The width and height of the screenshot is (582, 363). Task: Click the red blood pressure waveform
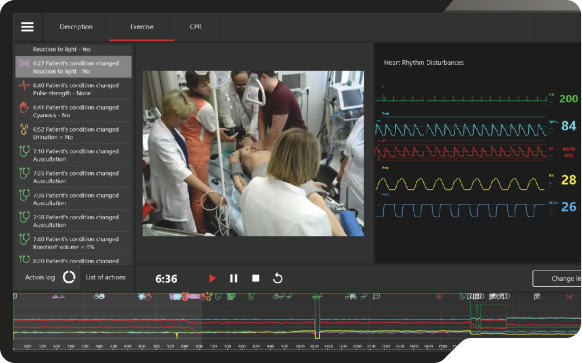coord(461,151)
